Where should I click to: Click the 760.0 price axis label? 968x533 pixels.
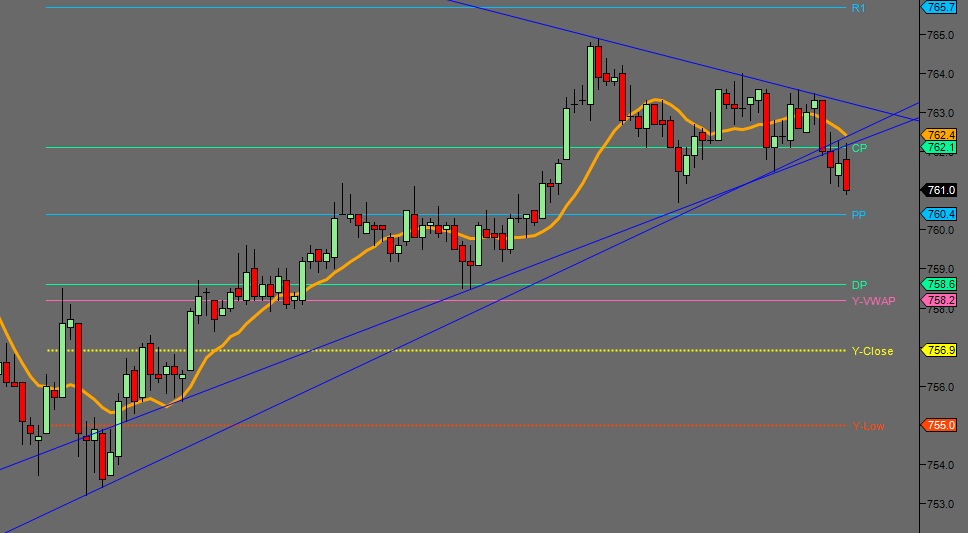[x=940, y=230]
